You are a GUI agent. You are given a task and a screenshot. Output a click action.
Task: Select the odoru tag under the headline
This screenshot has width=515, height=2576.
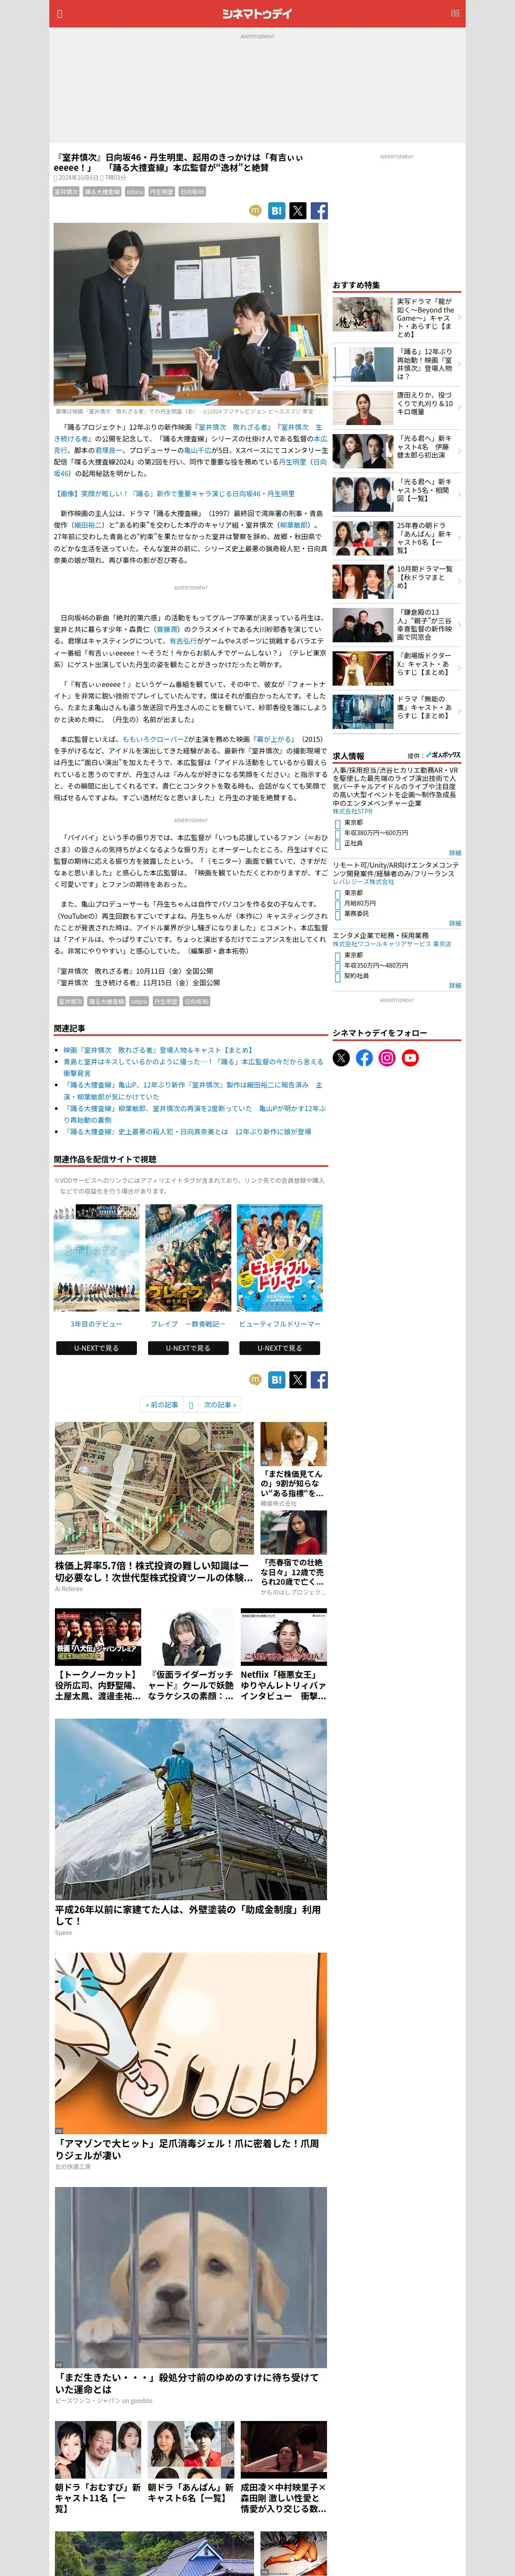coord(135,191)
